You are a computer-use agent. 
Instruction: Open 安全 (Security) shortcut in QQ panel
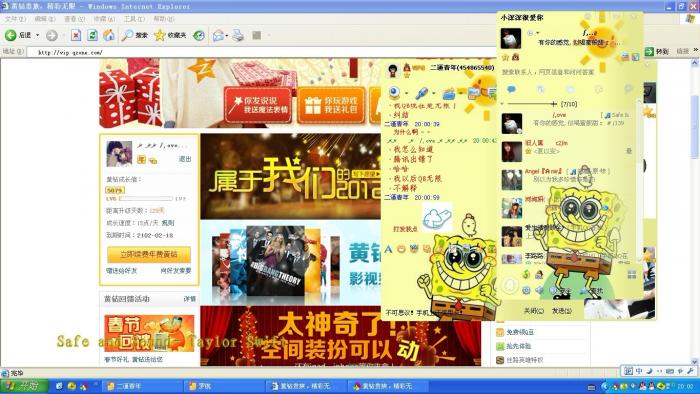pyautogui.click(x=560, y=290)
